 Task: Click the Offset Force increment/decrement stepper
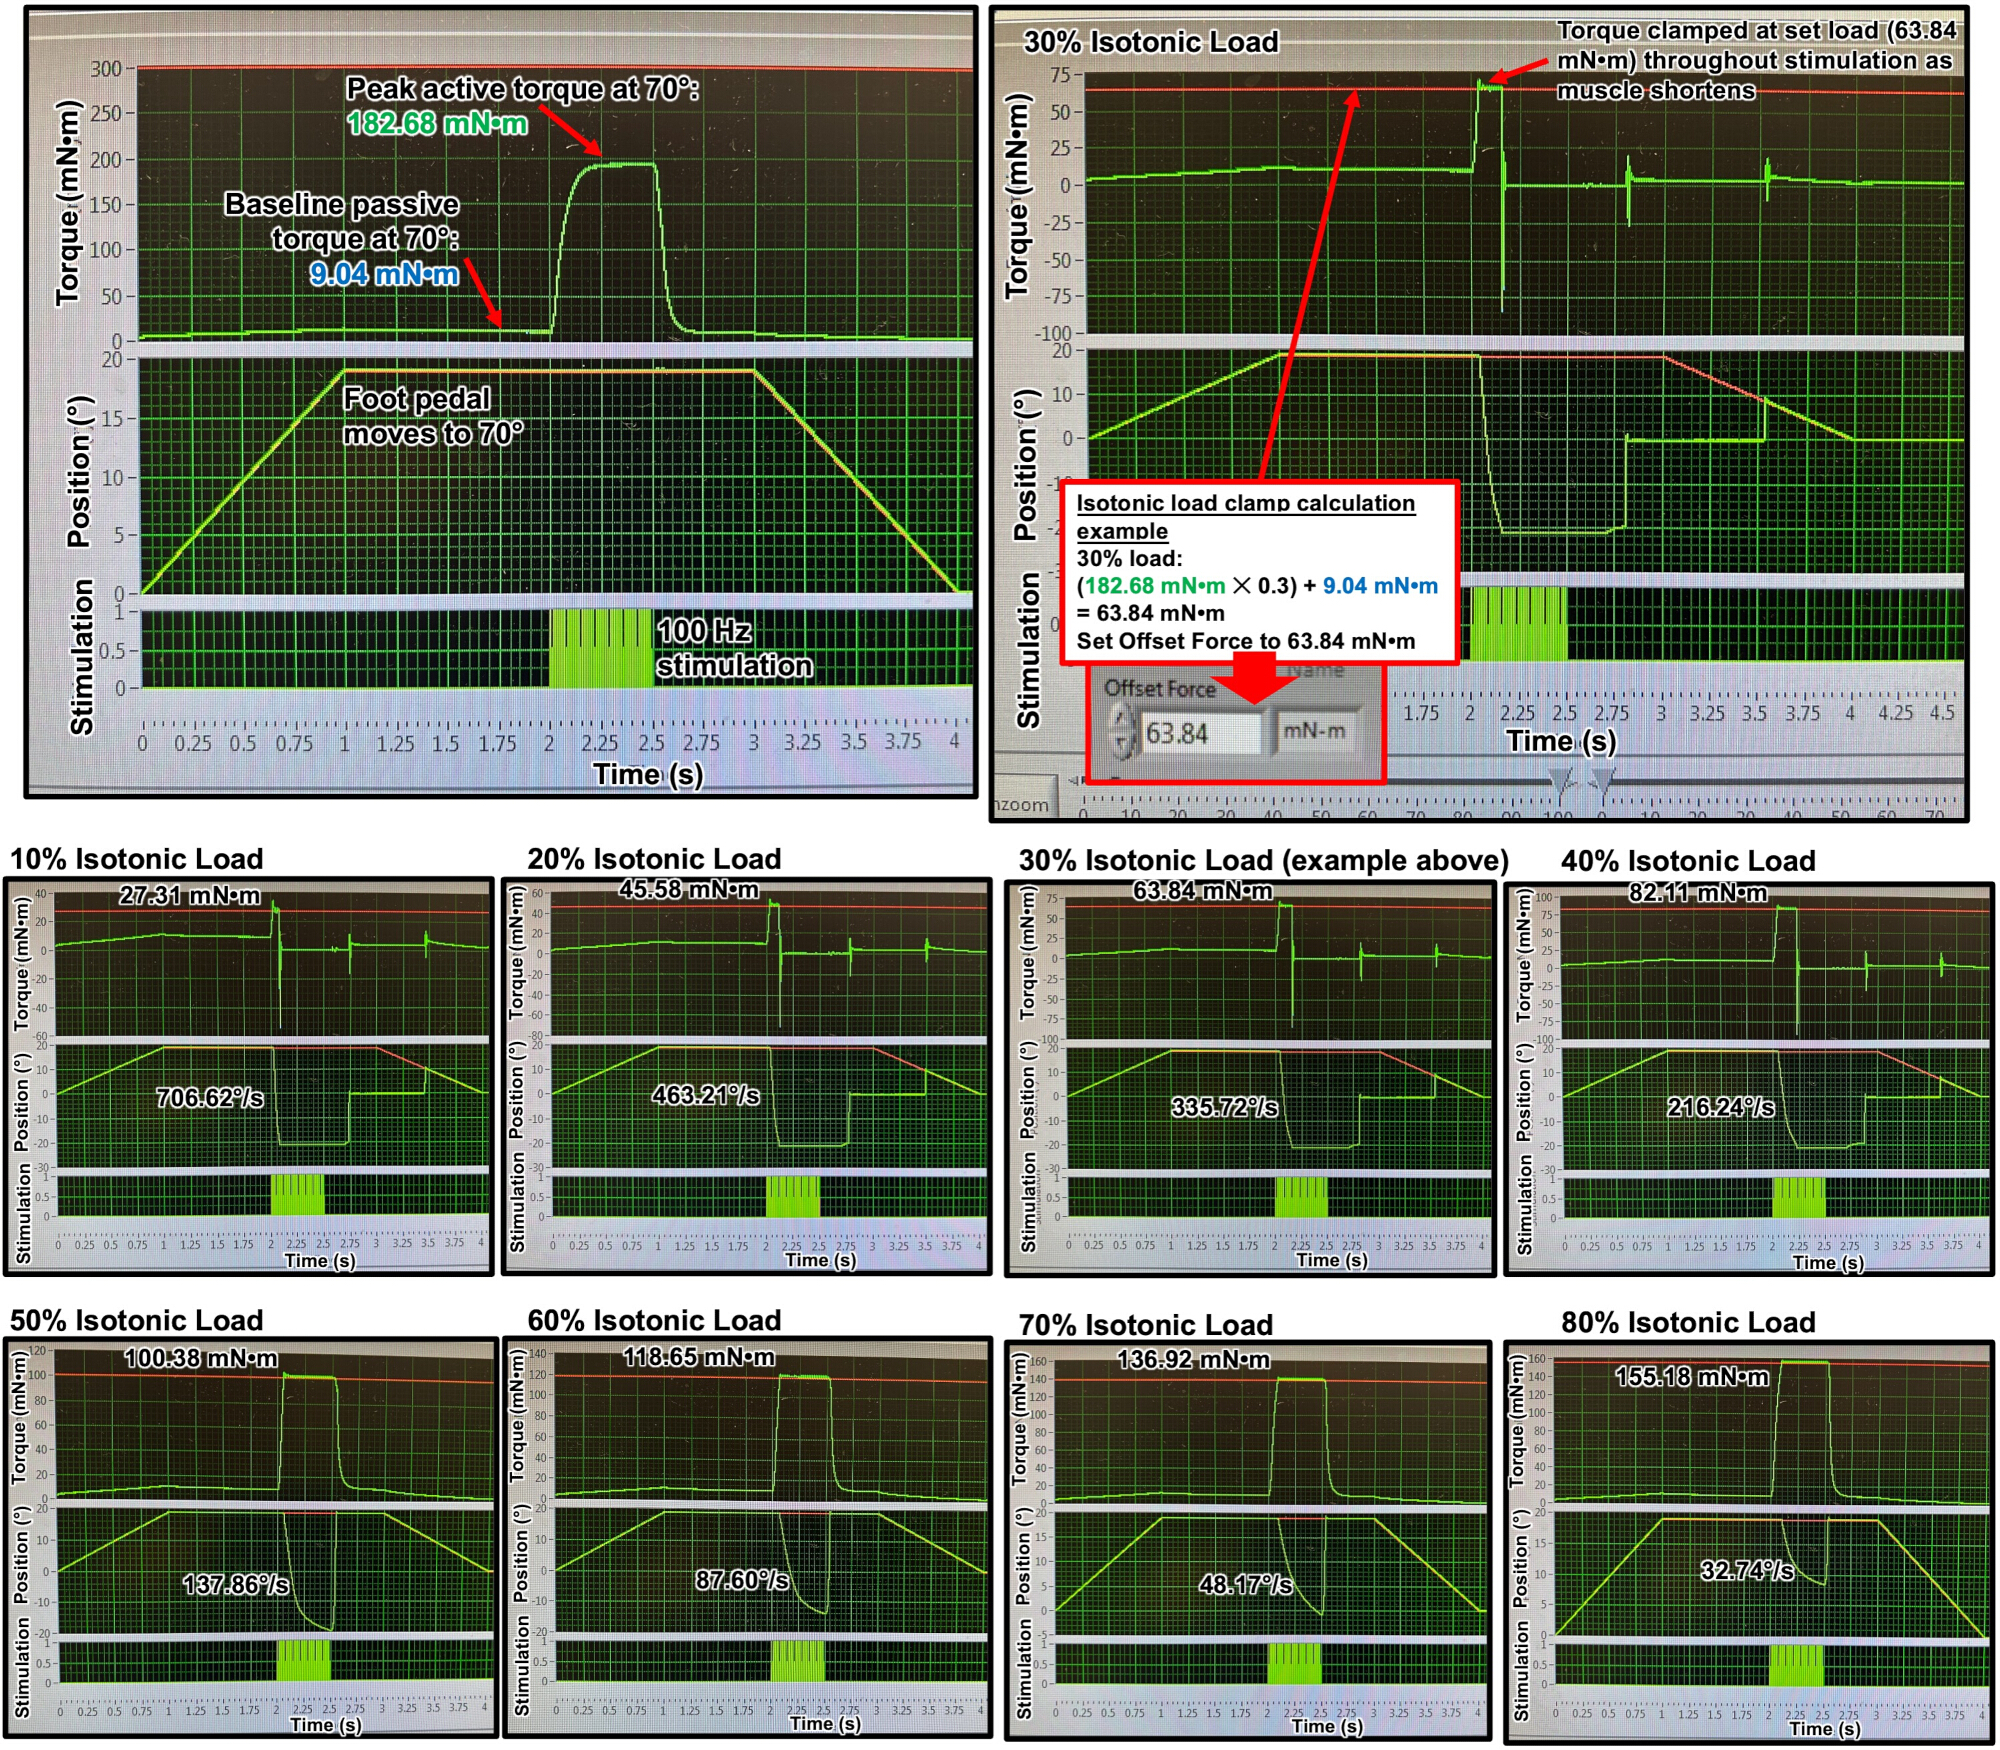pos(1123,731)
